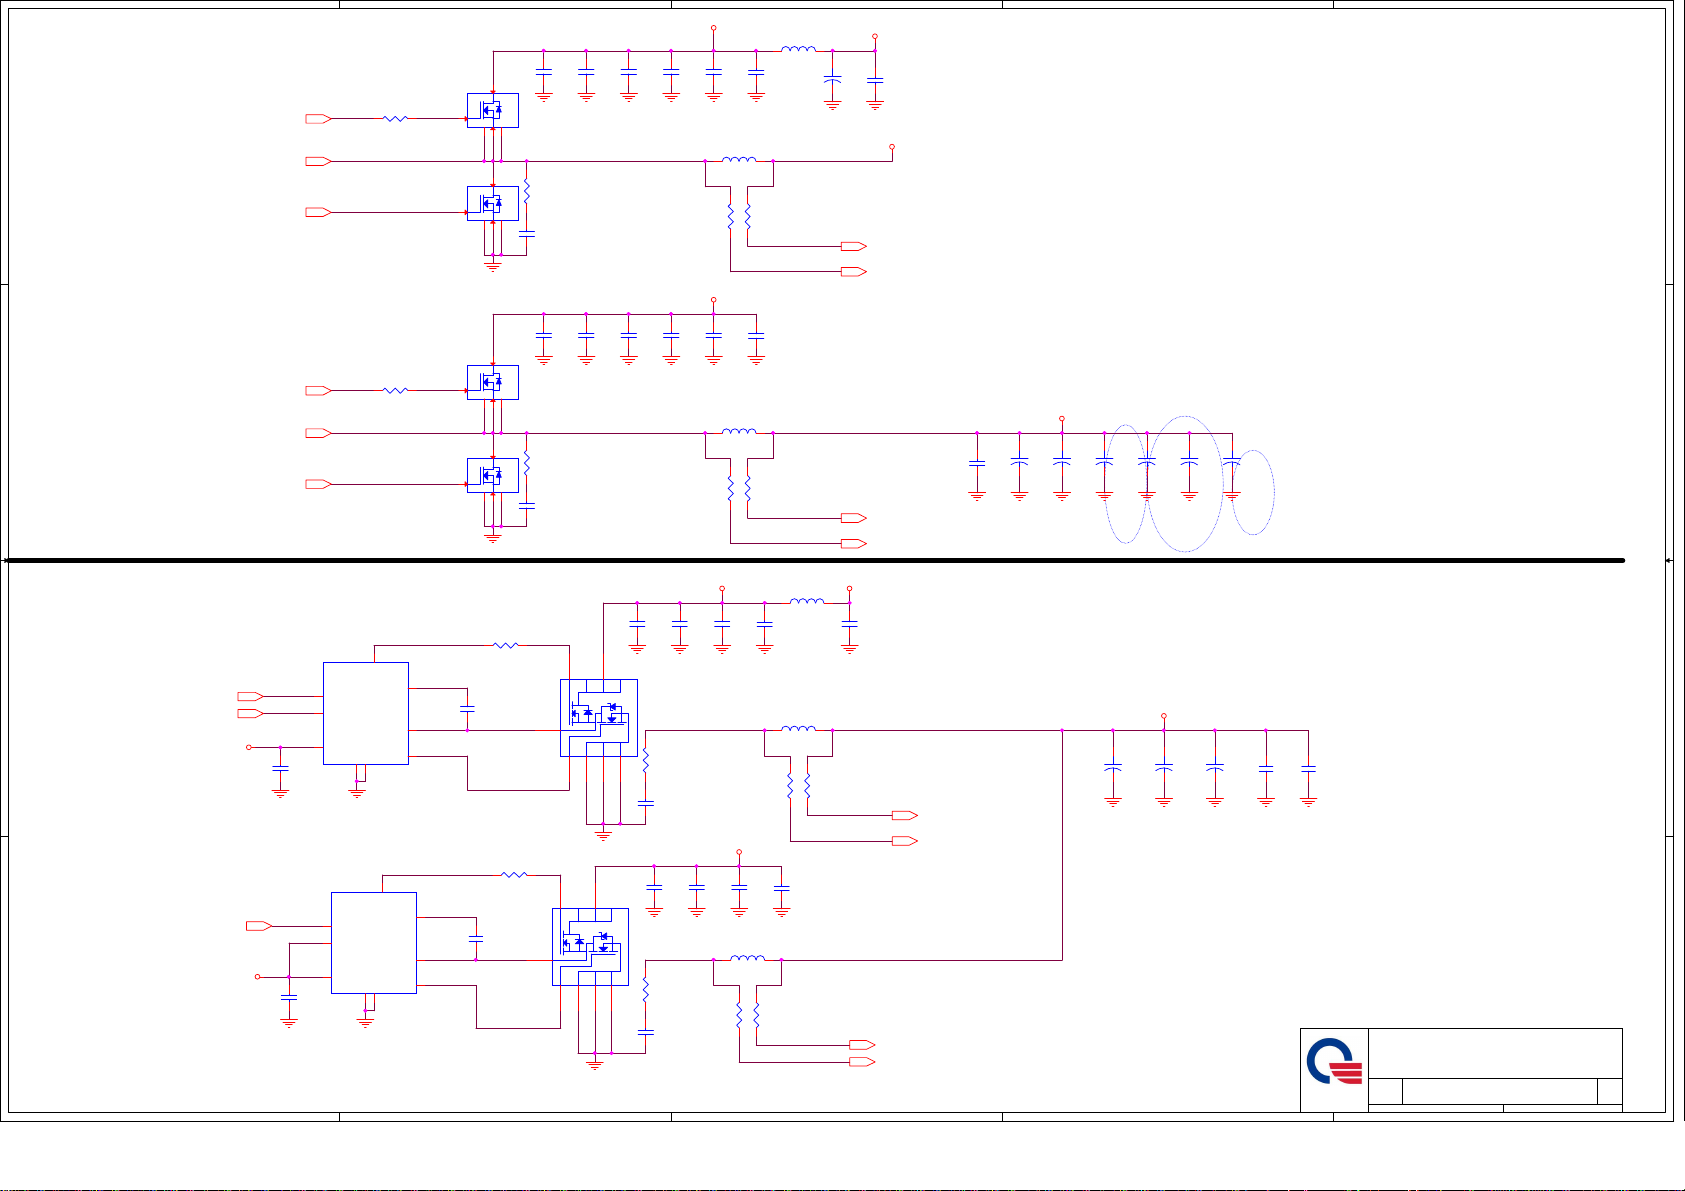
Task: Select the topmost high-side MOSFET symbol
Action: coord(492,110)
